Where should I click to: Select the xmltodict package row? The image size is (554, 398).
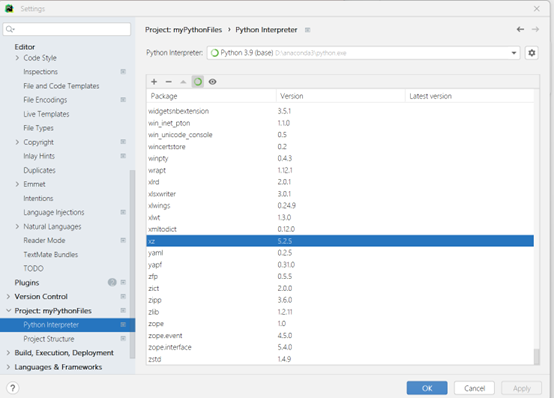point(340,229)
